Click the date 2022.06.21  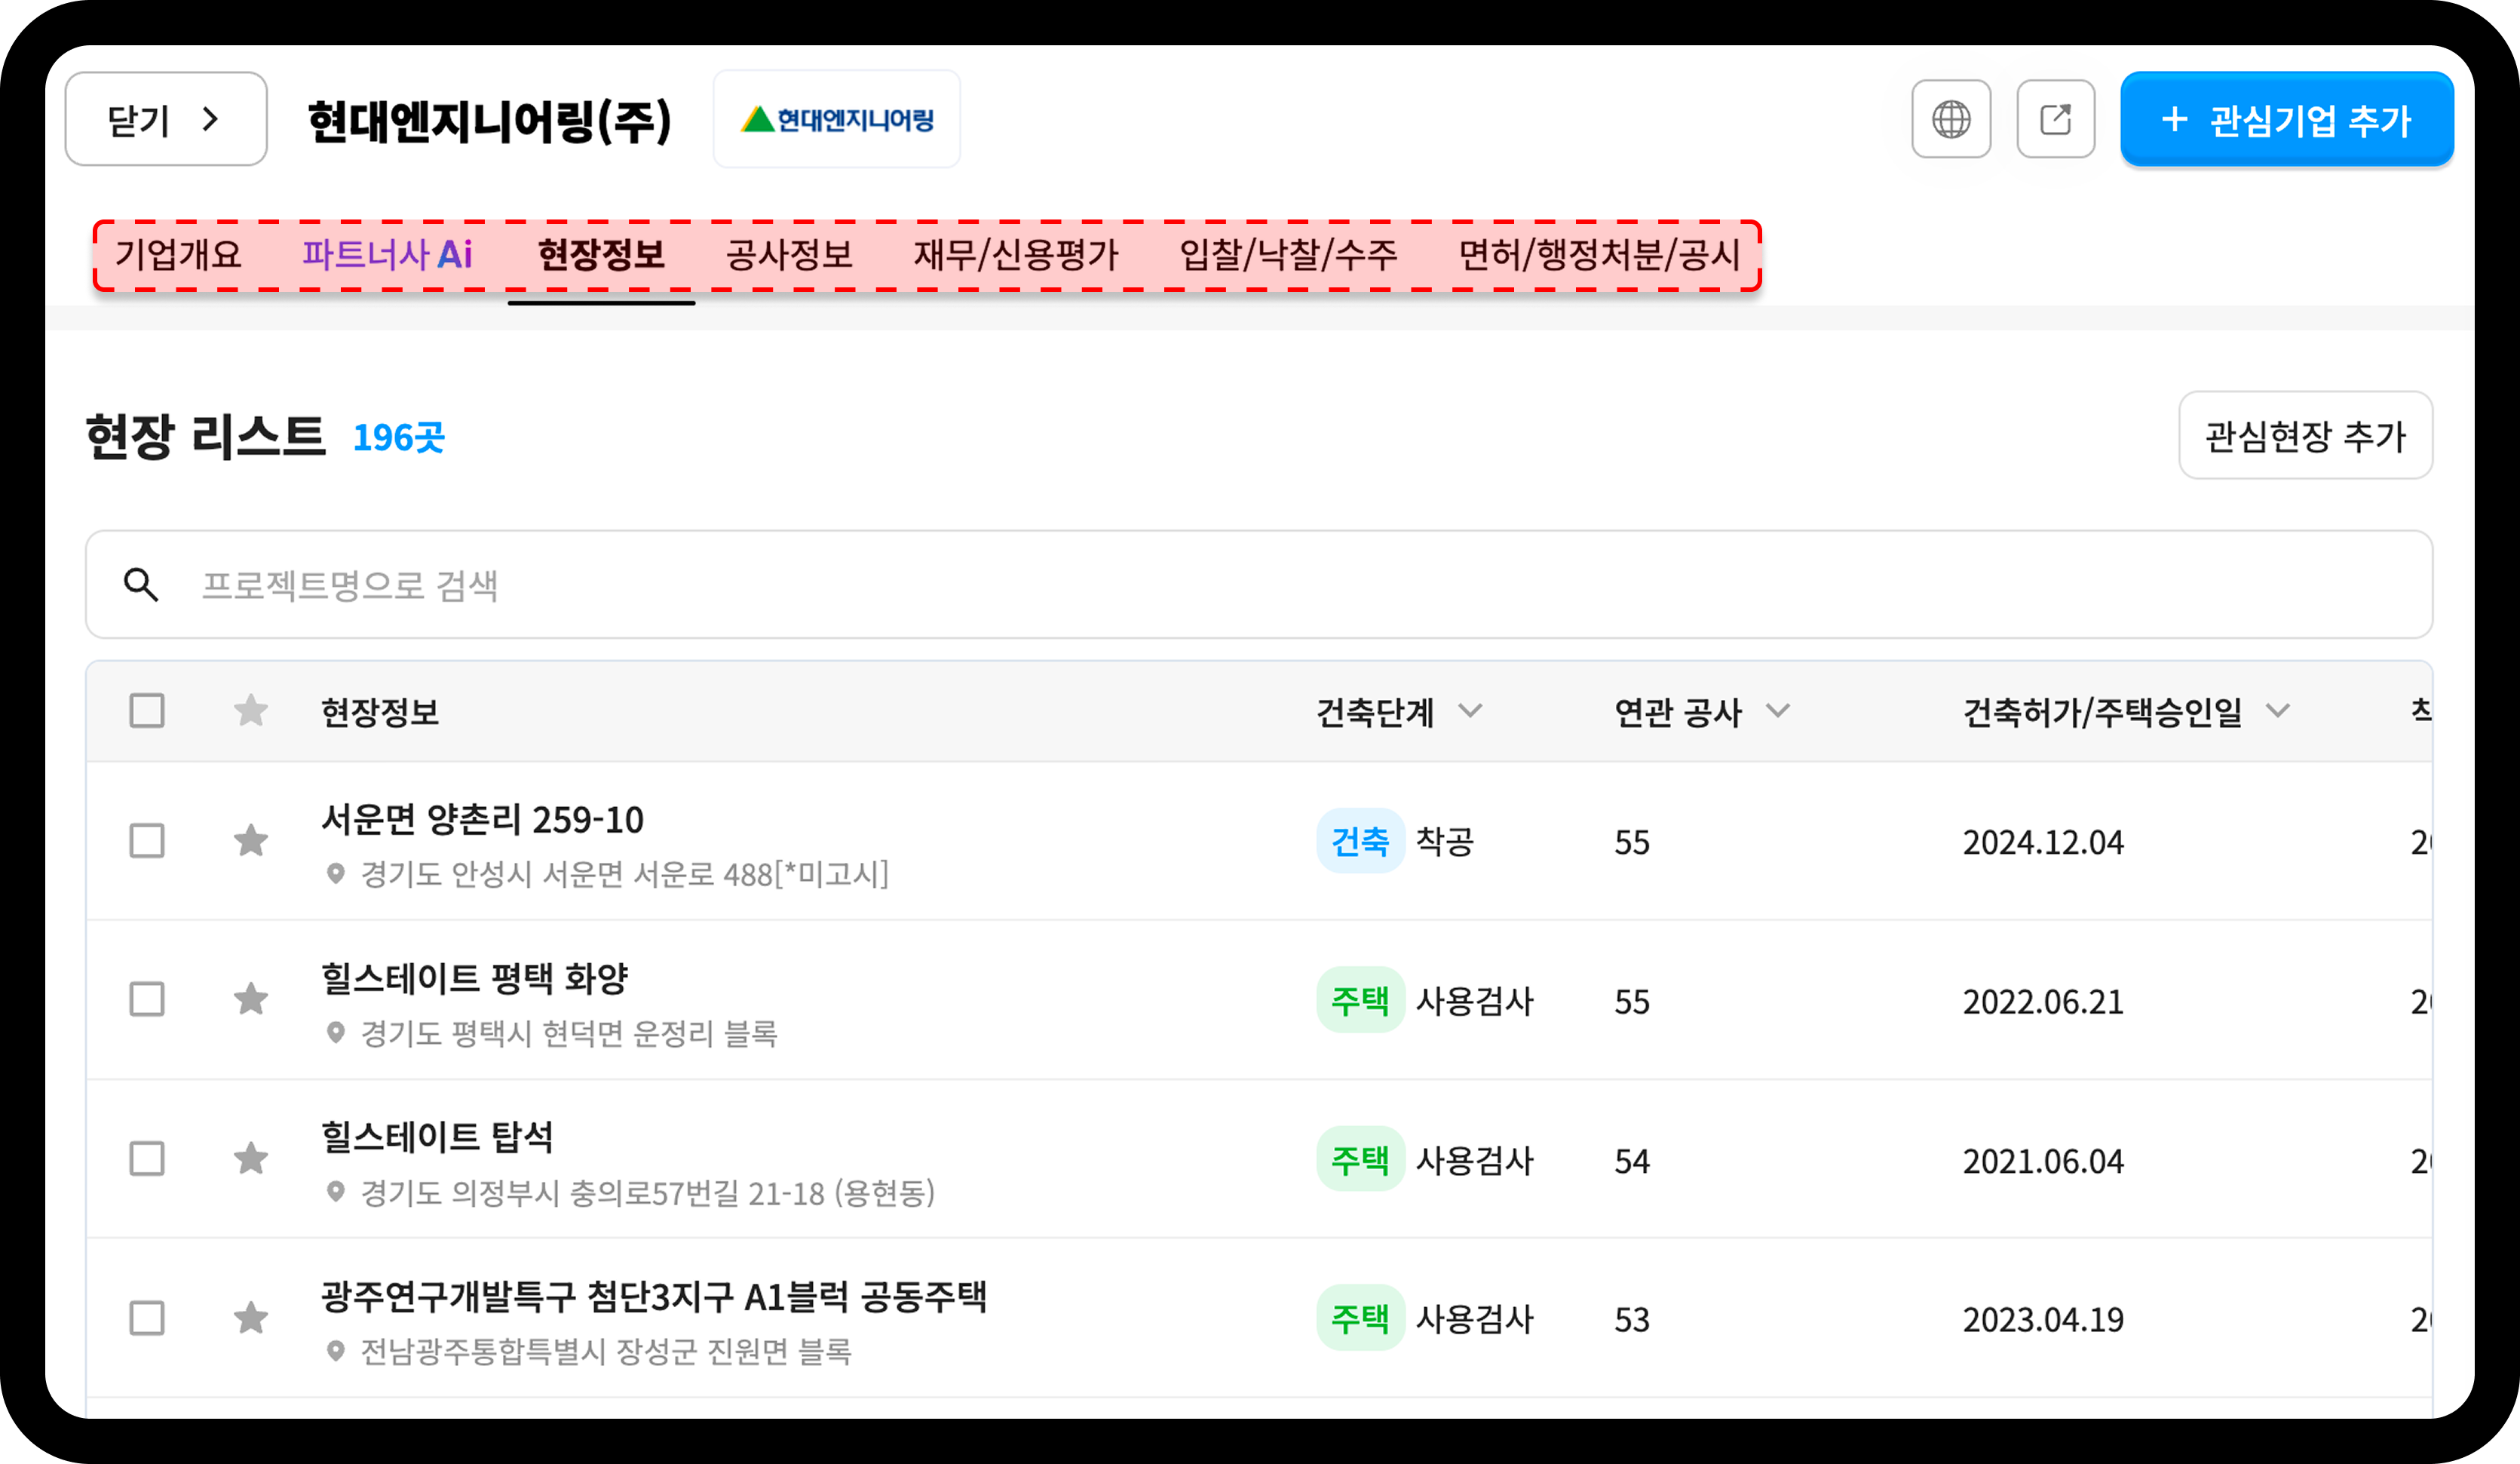click(x=2043, y=1001)
